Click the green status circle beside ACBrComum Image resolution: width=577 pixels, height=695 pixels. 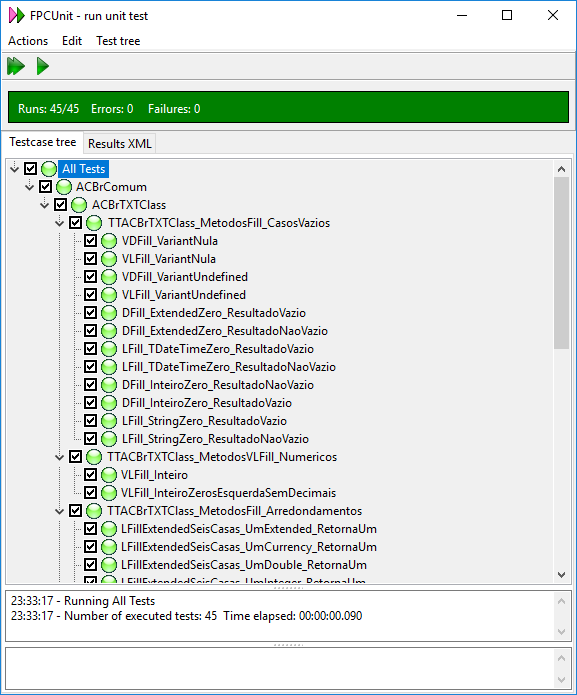[64, 187]
